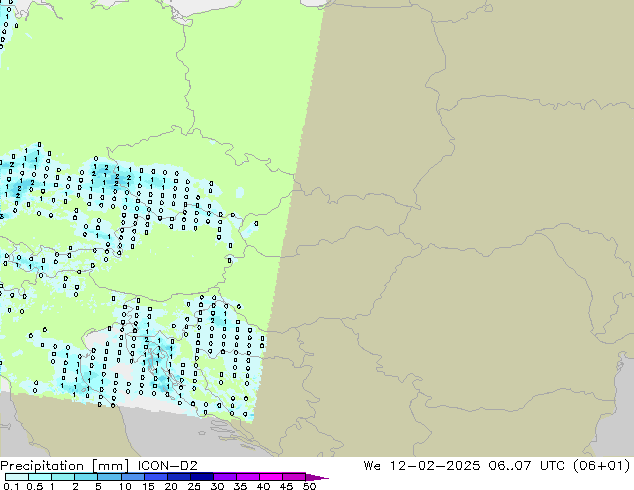This screenshot has height=490, width=634.
Task: Click the legend swatch between 1 and 2
Action: point(63,477)
